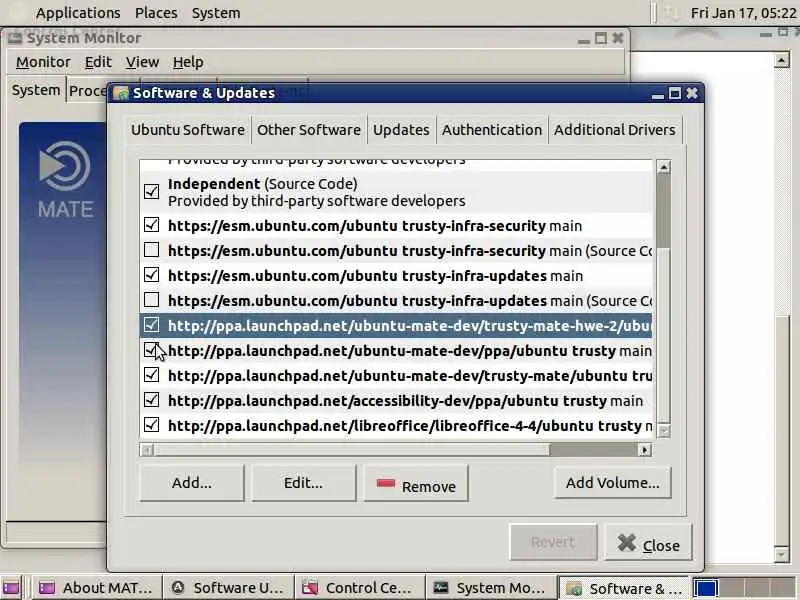Image resolution: width=800 pixels, height=600 pixels.
Task: Open the Other Software tab
Action: pos(309,130)
